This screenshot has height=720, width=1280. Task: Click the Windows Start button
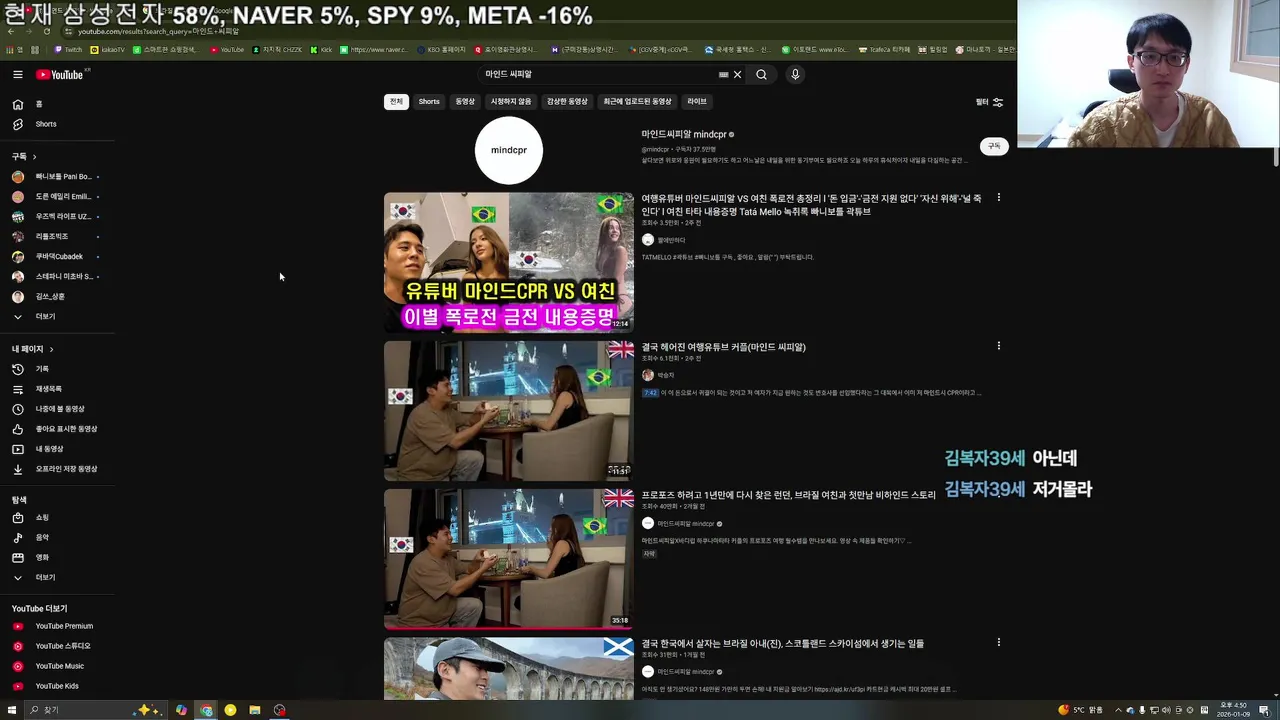[10, 710]
